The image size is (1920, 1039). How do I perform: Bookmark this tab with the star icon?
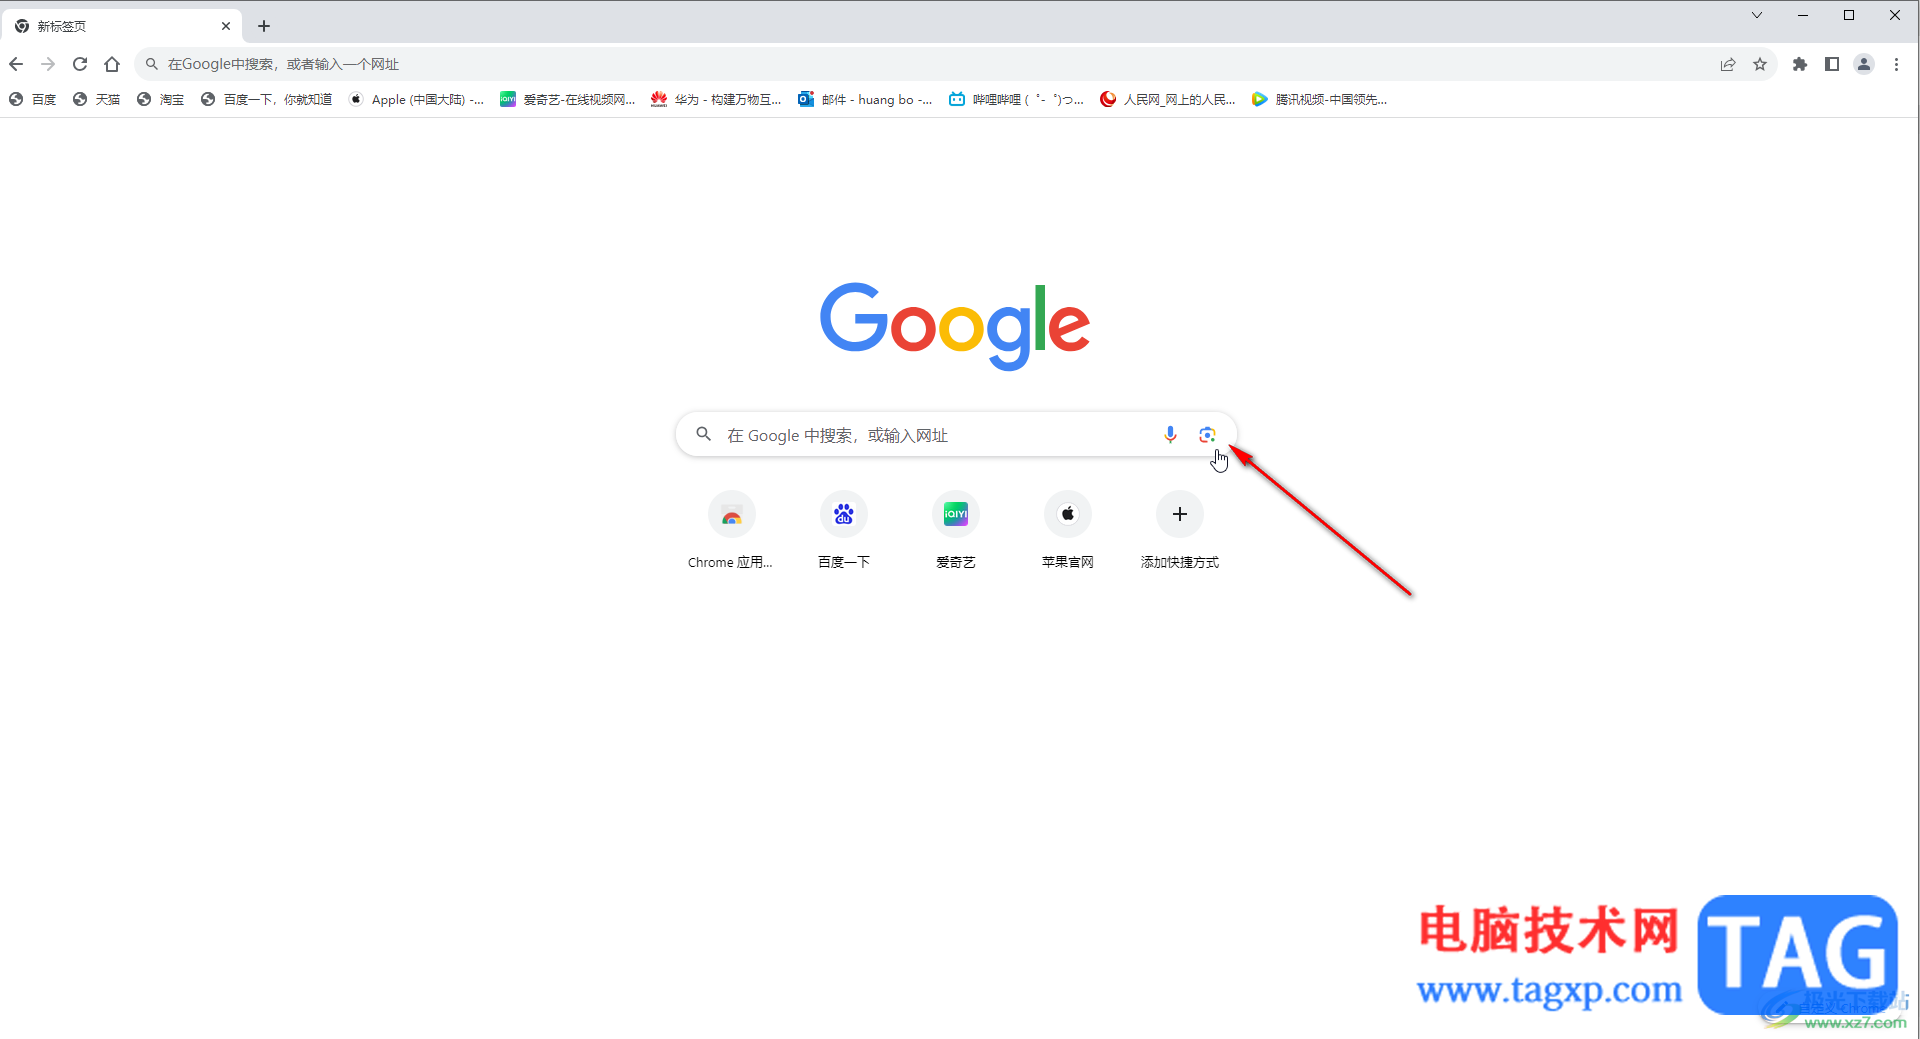click(x=1760, y=64)
